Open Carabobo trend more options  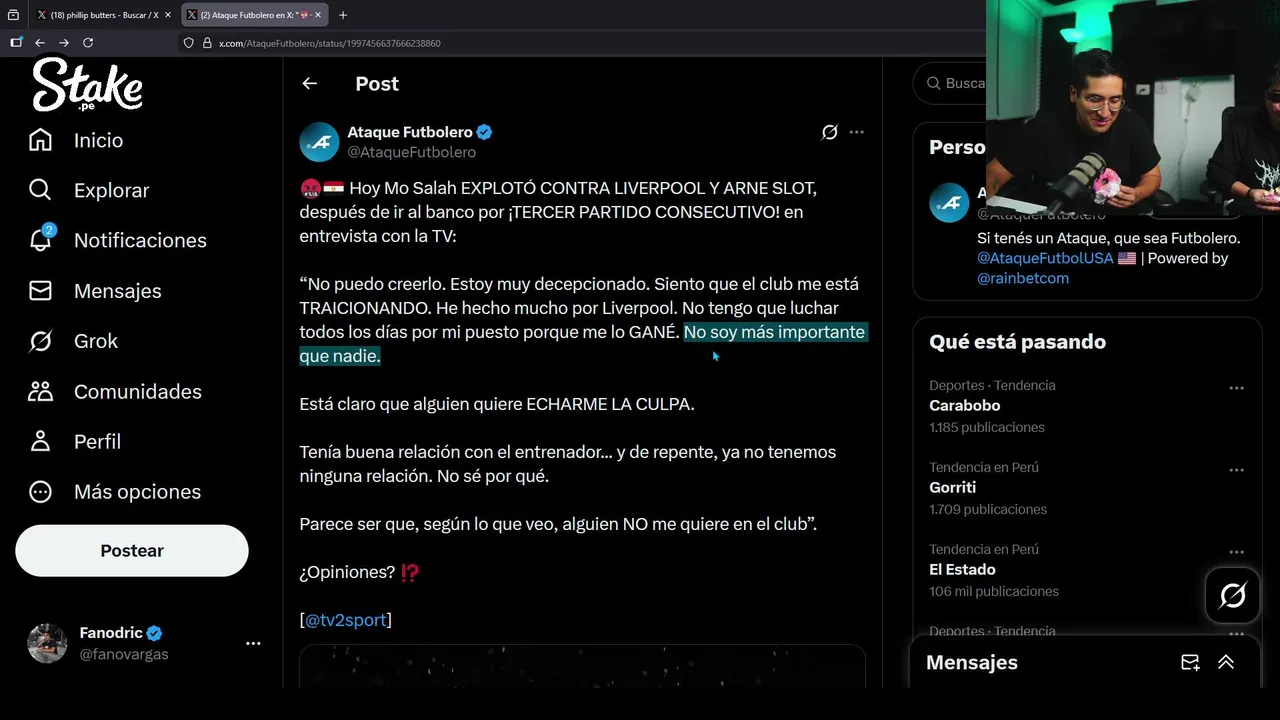[1237, 388]
